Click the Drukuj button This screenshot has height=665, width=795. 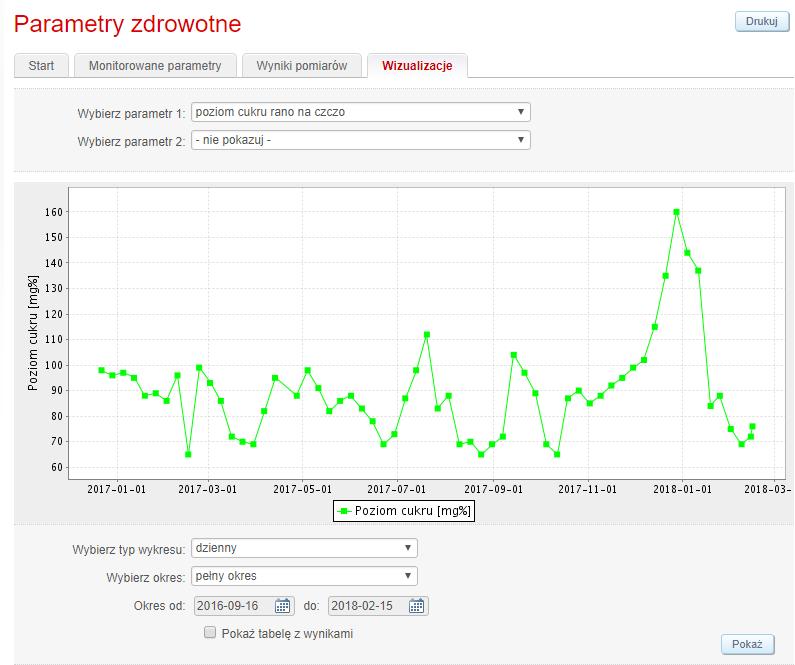pyautogui.click(x=762, y=21)
